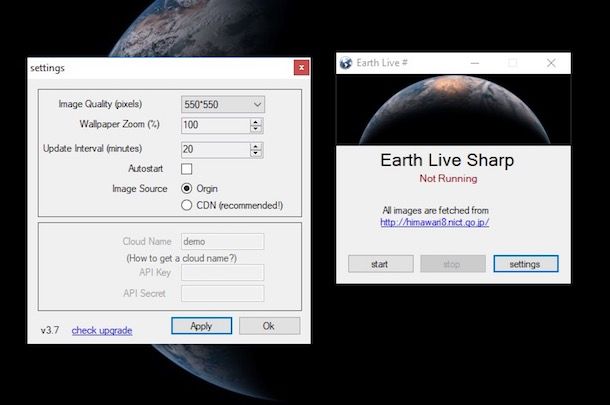Image resolution: width=610 pixels, height=405 pixels.
Task: Close the Earth Live # window
Action: (551, 63)
